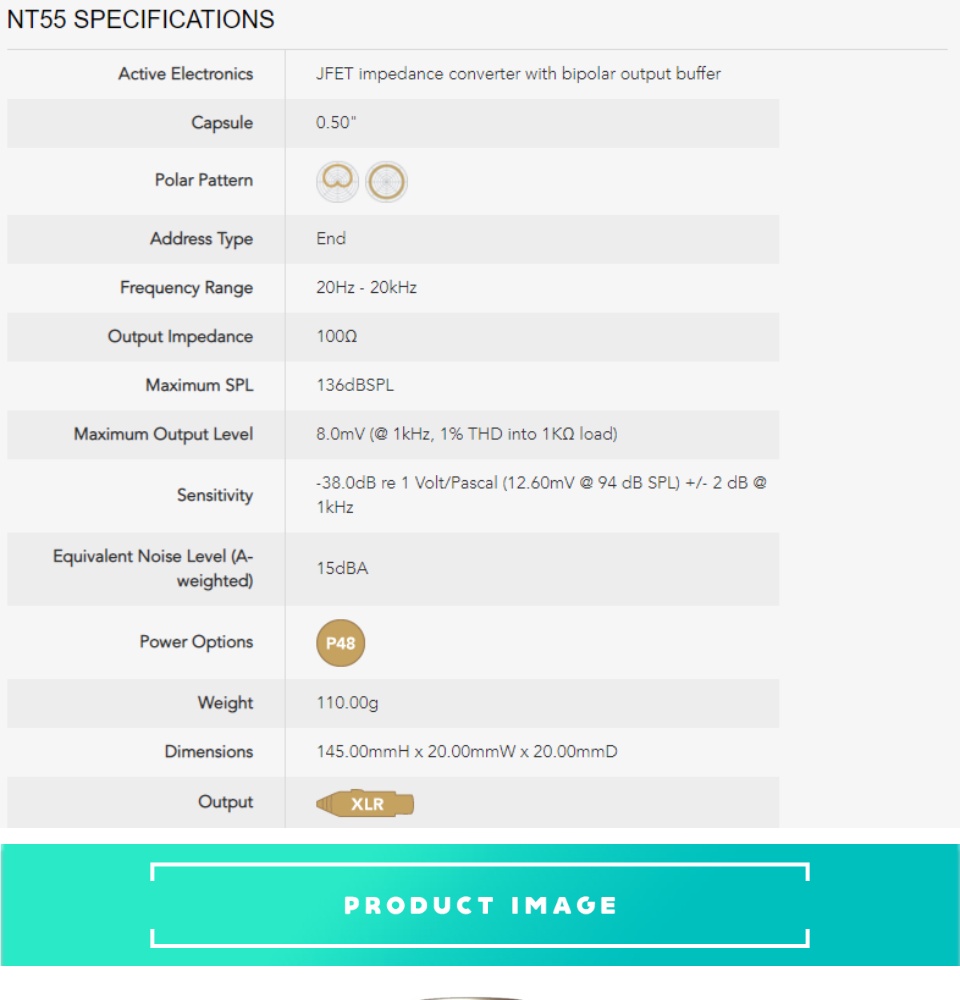Click the Power Options label
The width and height of the screenshot is (960, 1000).
(196, 642)
